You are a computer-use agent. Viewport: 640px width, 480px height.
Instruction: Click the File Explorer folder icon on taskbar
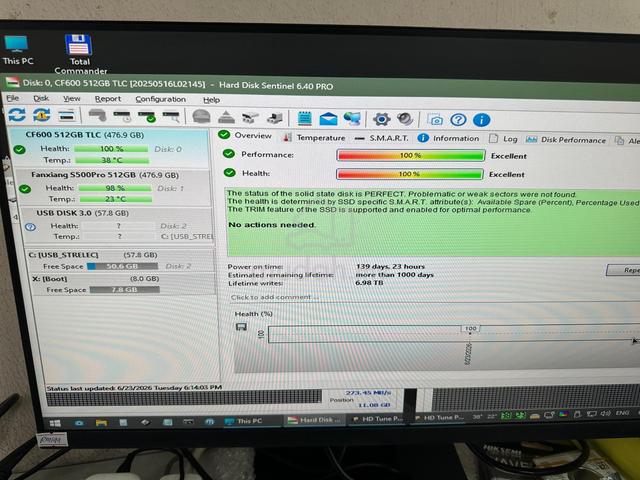(x=101, y=423)
